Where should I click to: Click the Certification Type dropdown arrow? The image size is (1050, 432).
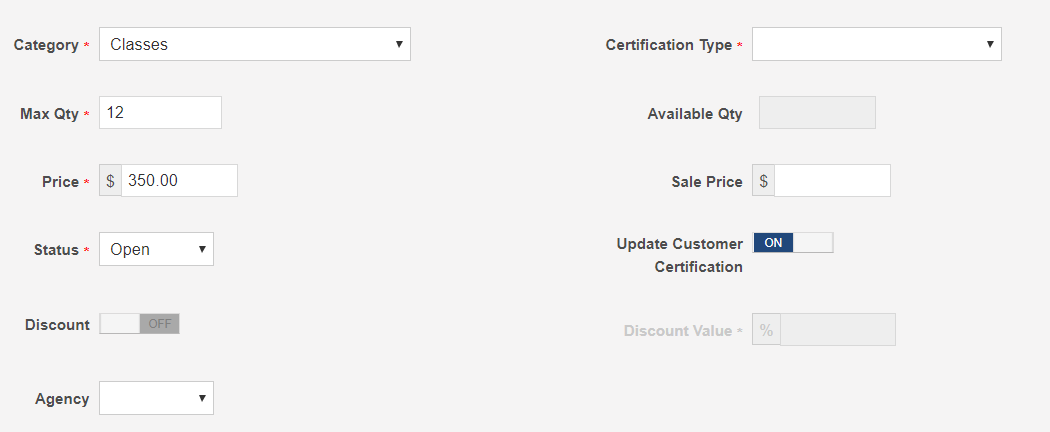pos(990,44)
